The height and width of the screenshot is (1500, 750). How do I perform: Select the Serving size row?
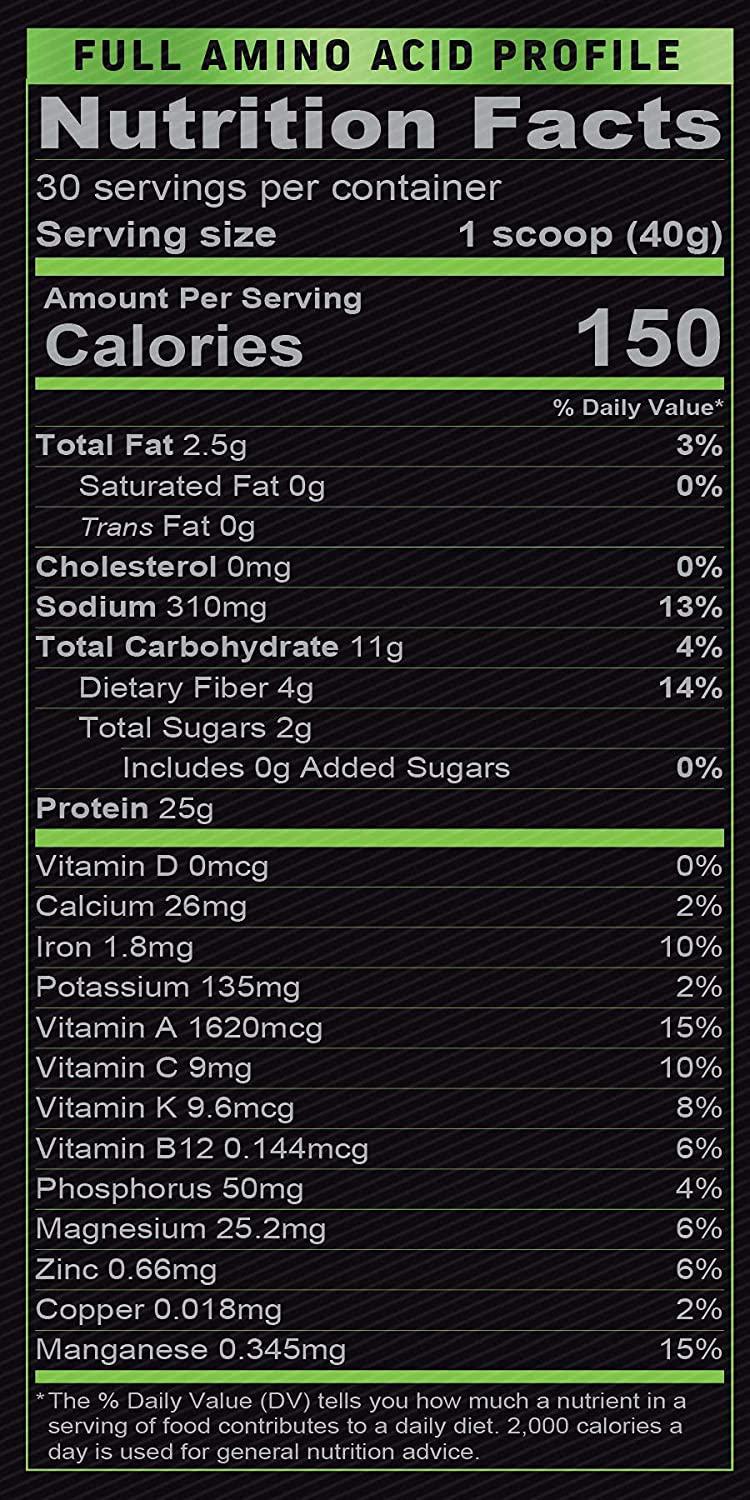point(378,235)
